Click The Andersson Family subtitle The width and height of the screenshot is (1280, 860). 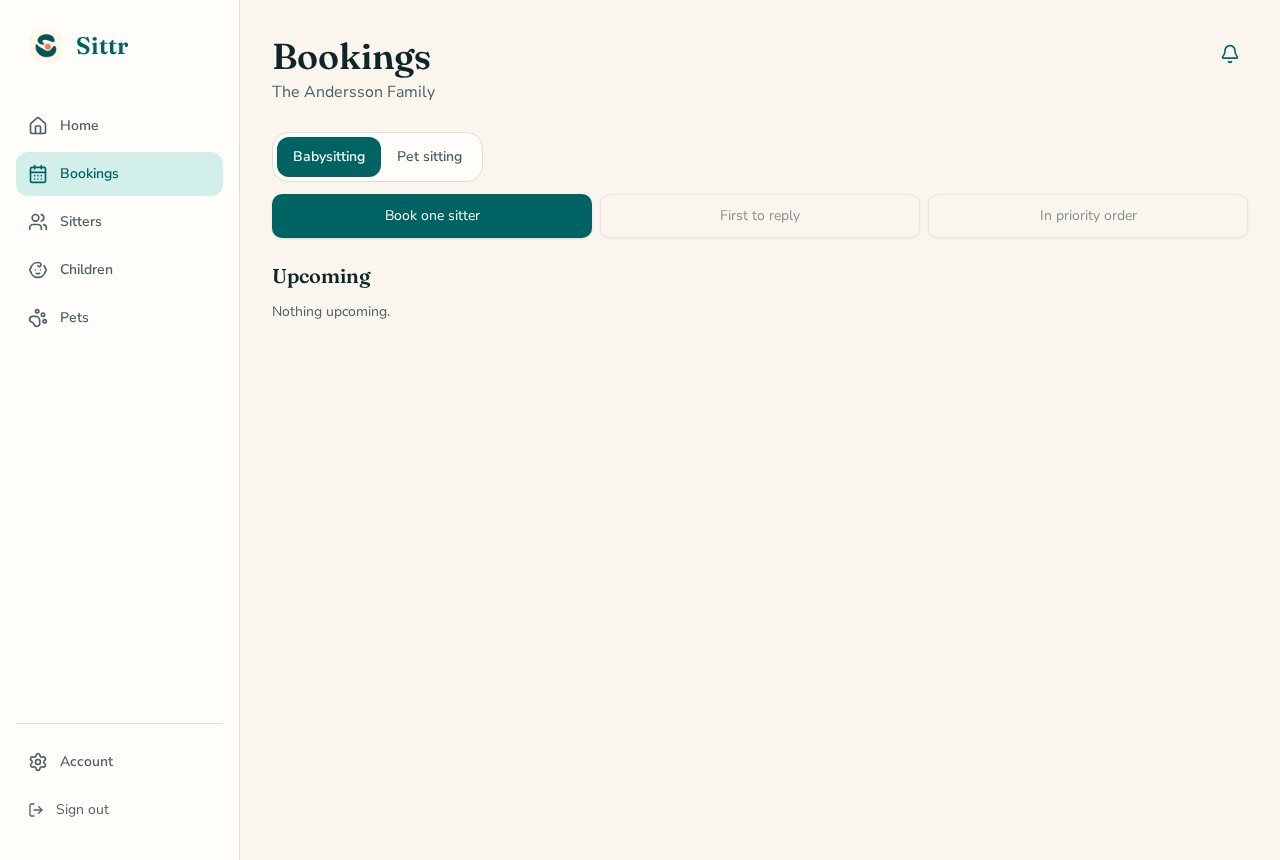(353, 92)
